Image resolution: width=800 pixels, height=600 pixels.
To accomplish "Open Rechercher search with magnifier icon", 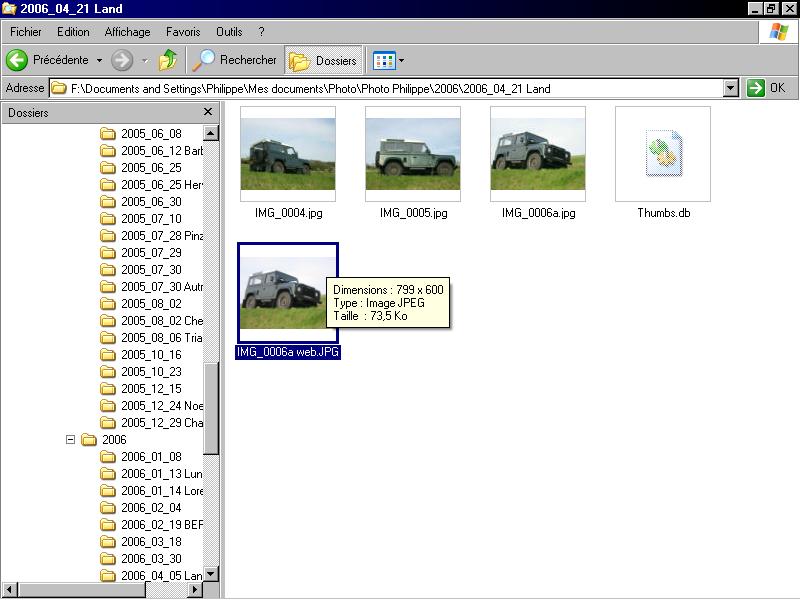I will pos(203,60).
